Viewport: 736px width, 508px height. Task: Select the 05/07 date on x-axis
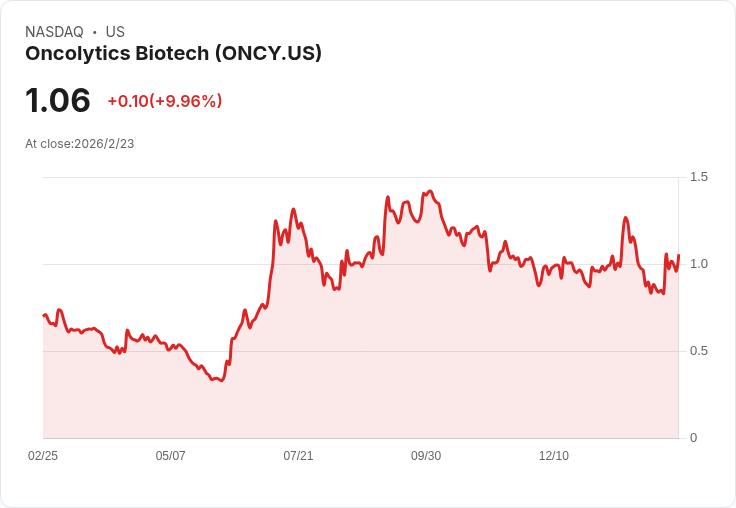click(171, 456)
